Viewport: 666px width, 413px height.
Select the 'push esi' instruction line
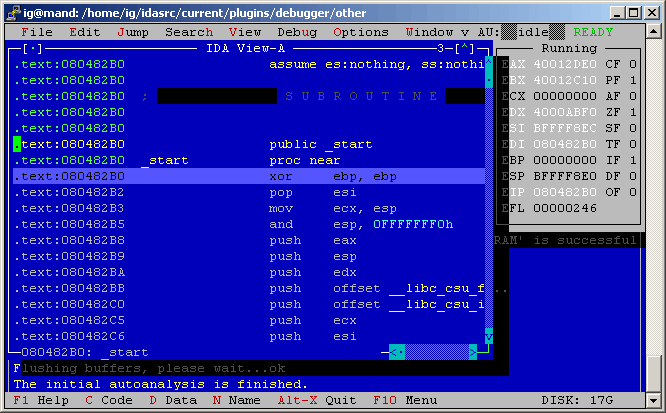[x=249, y=337]
